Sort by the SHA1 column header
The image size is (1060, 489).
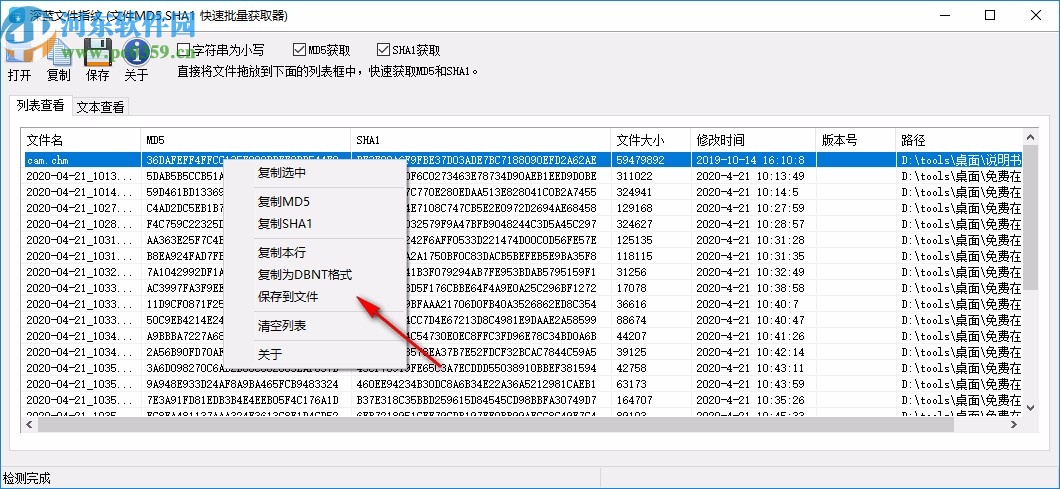pyautogui.click(x=481, y=140)
